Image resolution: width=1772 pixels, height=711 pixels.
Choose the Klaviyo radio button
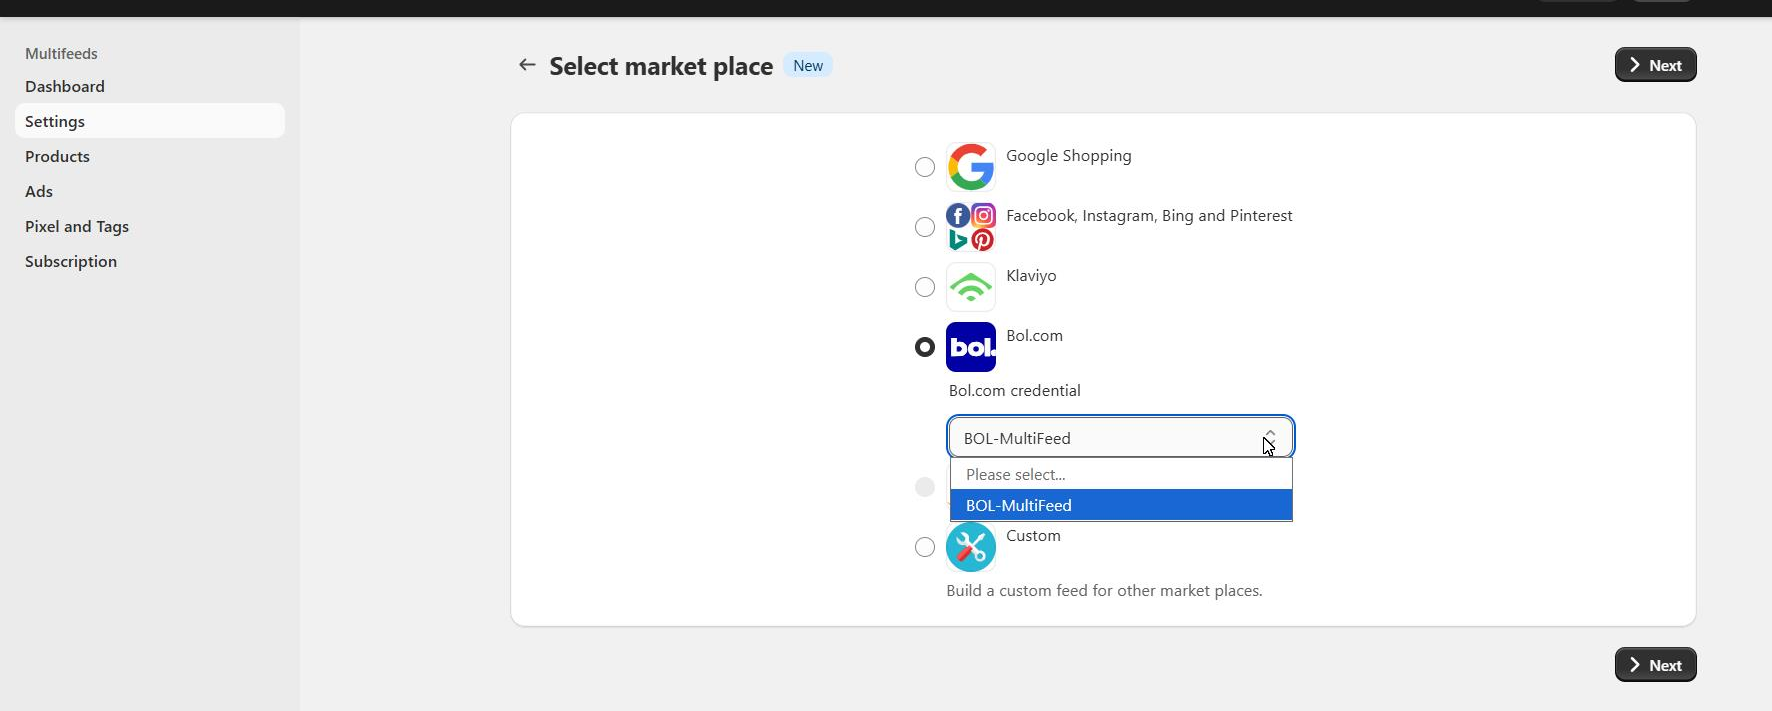925,287
